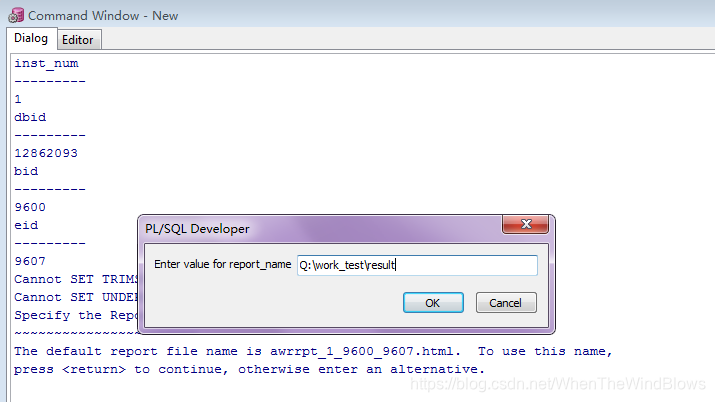
Task: Focus the report_name value input field
Action: click(417, 265)
